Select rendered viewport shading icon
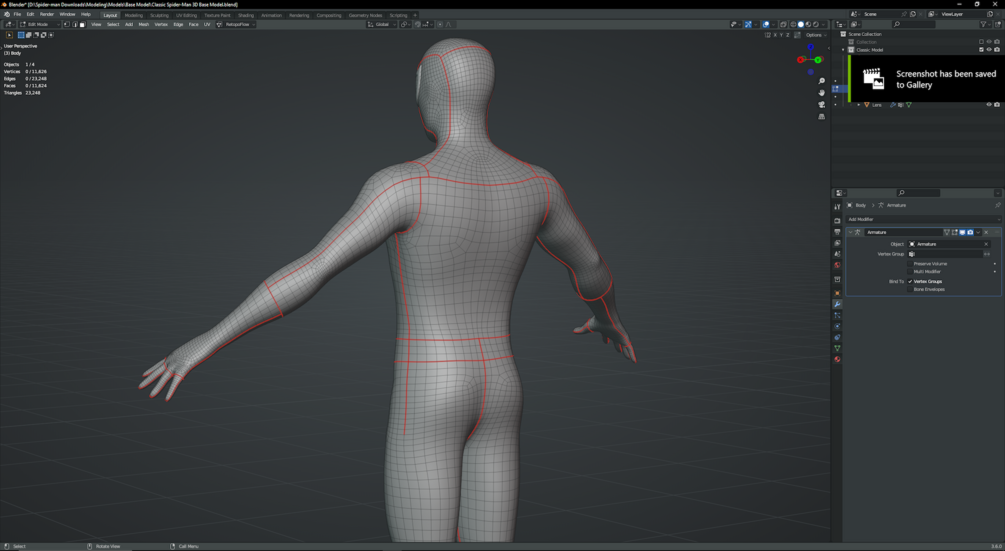The width and height of the screenshot is (1005, 551). point(816,24)
